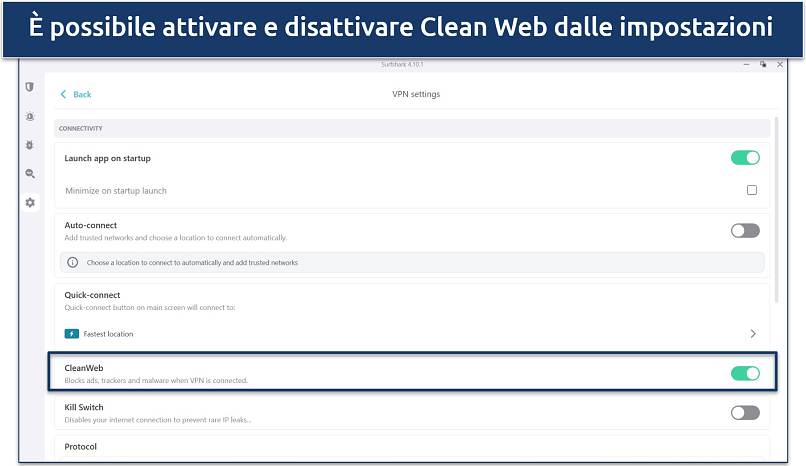Check the Minimize on startup launch checkbox
This screenshot has height=466, width=806.
752,190
